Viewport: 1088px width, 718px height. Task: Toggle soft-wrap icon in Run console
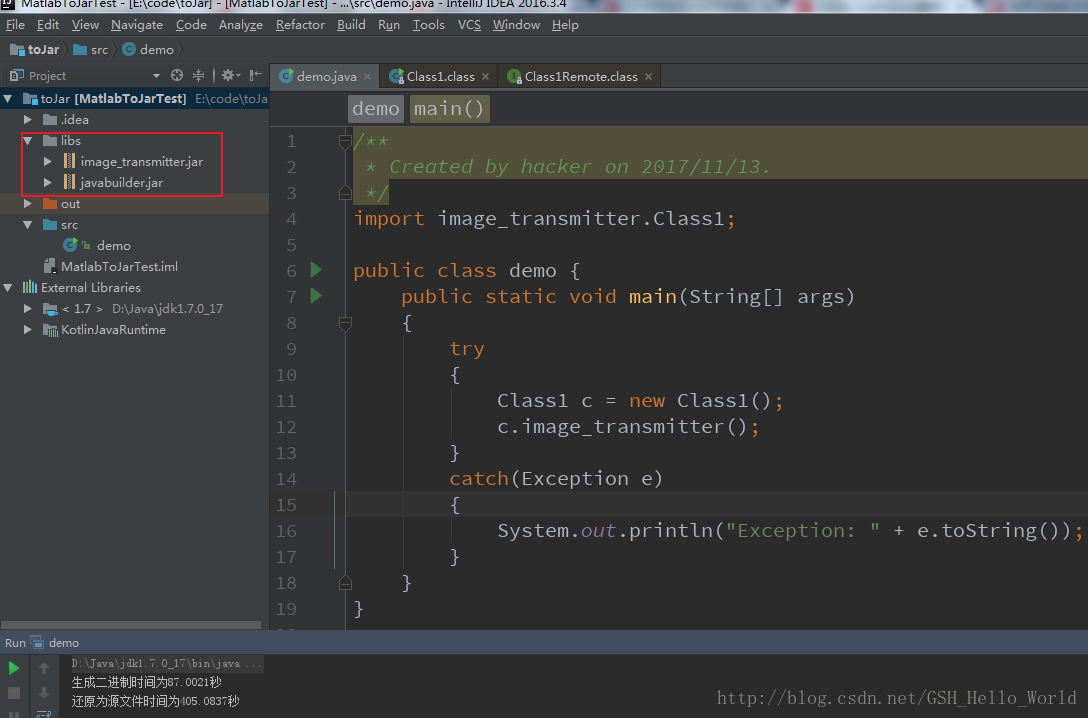coord(44,713)
